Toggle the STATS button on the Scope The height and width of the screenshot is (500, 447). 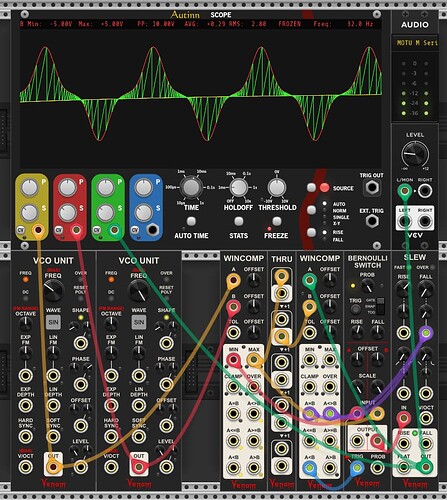(x=238, y=221)
